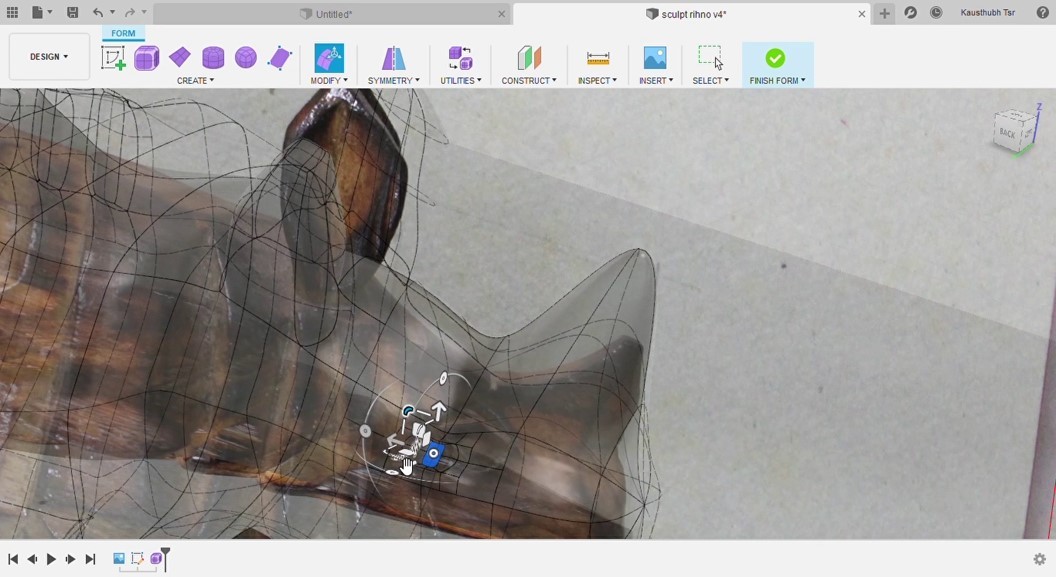
Task: Click the Utilities tool icon
Action: [x=461, y=58]
